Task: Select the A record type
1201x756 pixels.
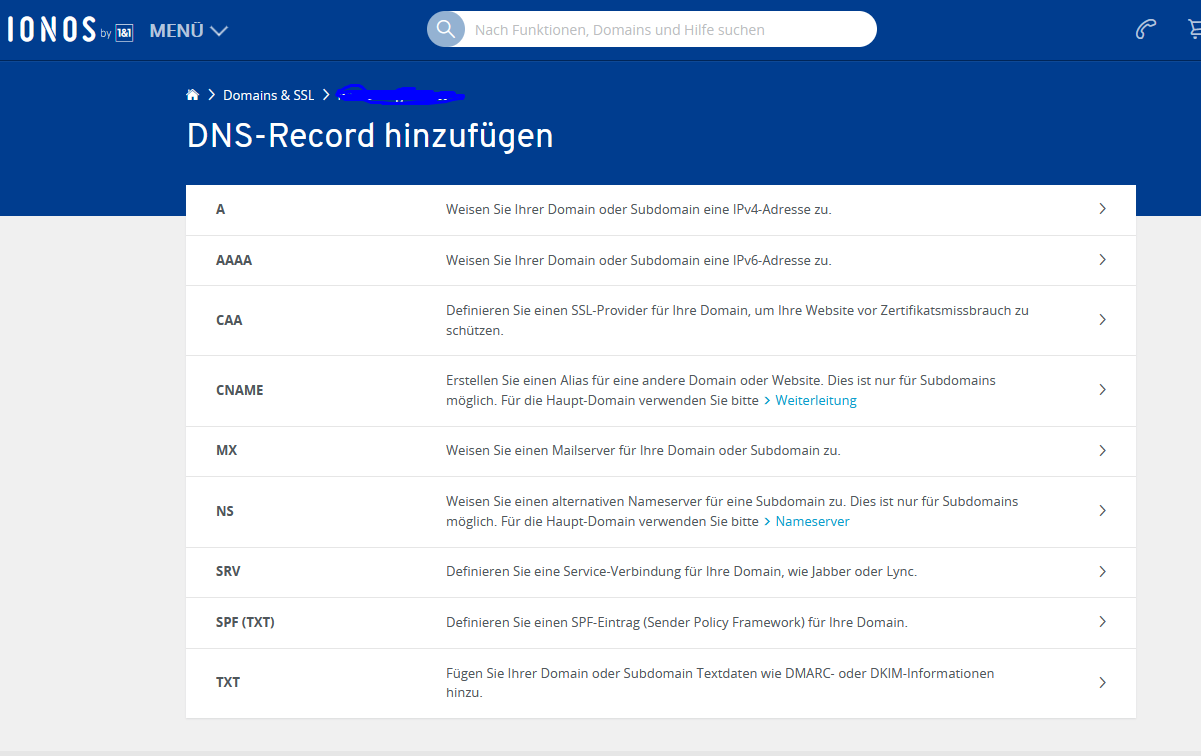Action: tap(221, 210)
